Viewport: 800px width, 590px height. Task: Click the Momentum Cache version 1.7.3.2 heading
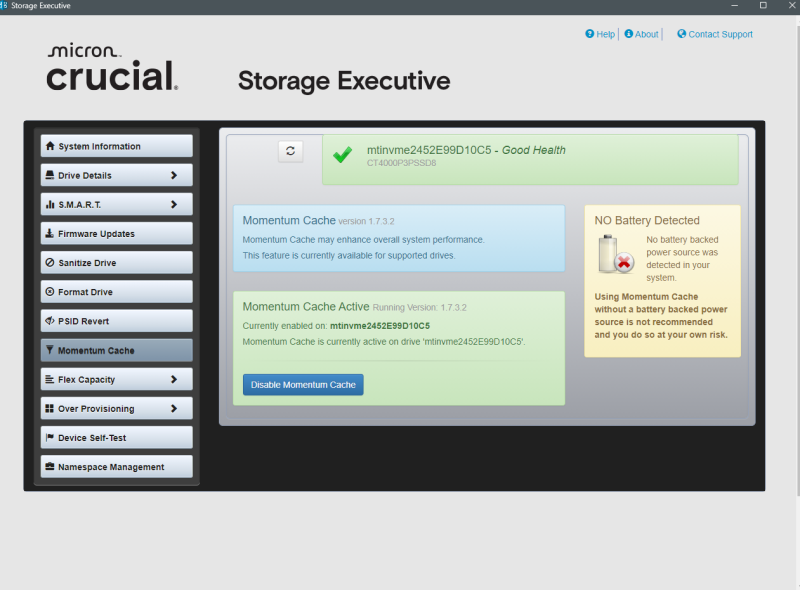pyautogui.click(x=318, y=220)
